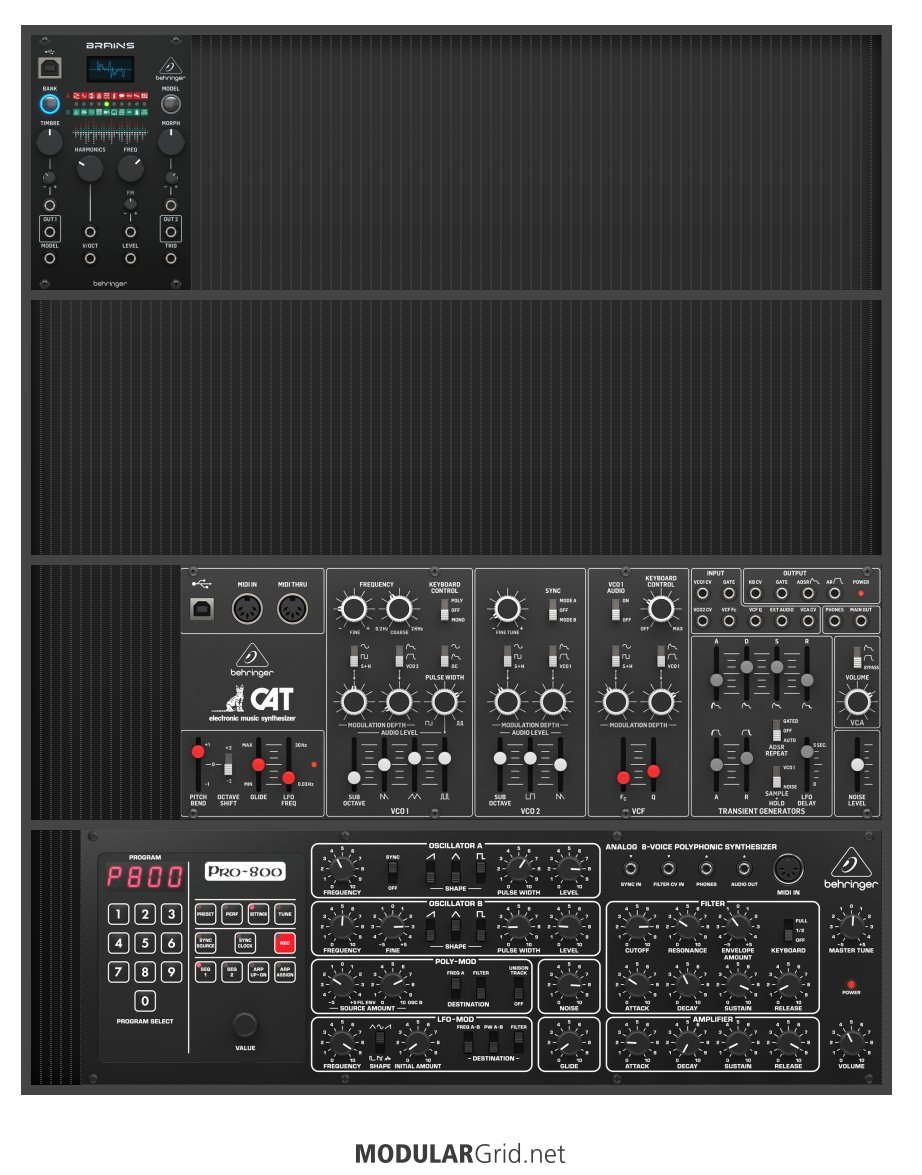The width and height of the screenshot is (922, 1175).
Task: Click the Pro-800 ARP ASSIGN button
Action: [x=285, y=972]
